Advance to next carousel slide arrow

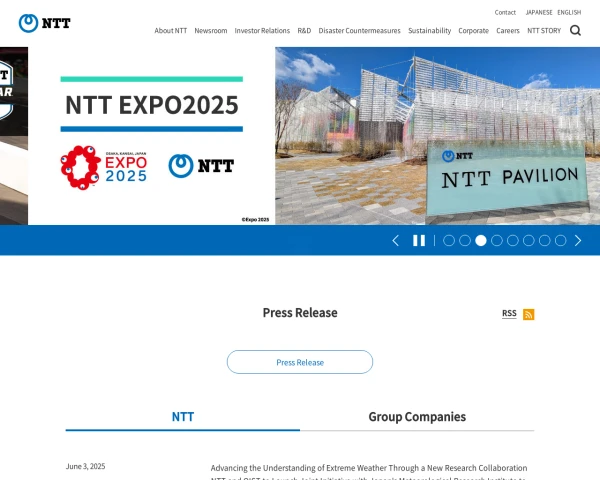pos(578,240)
